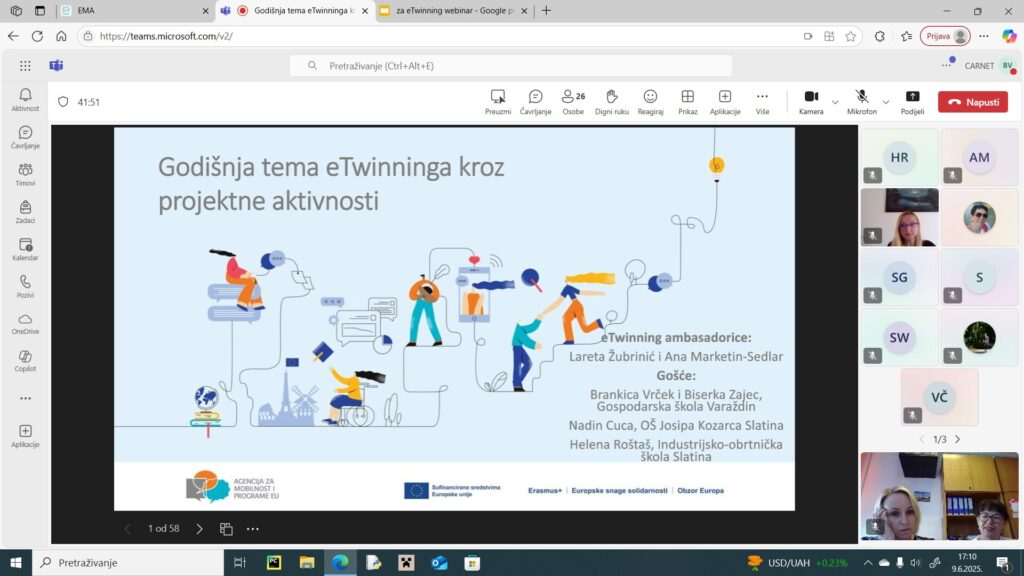Show Osobe participants list
The height and width of the screenshot is (576, 1024).
click(x=573, y=102)
